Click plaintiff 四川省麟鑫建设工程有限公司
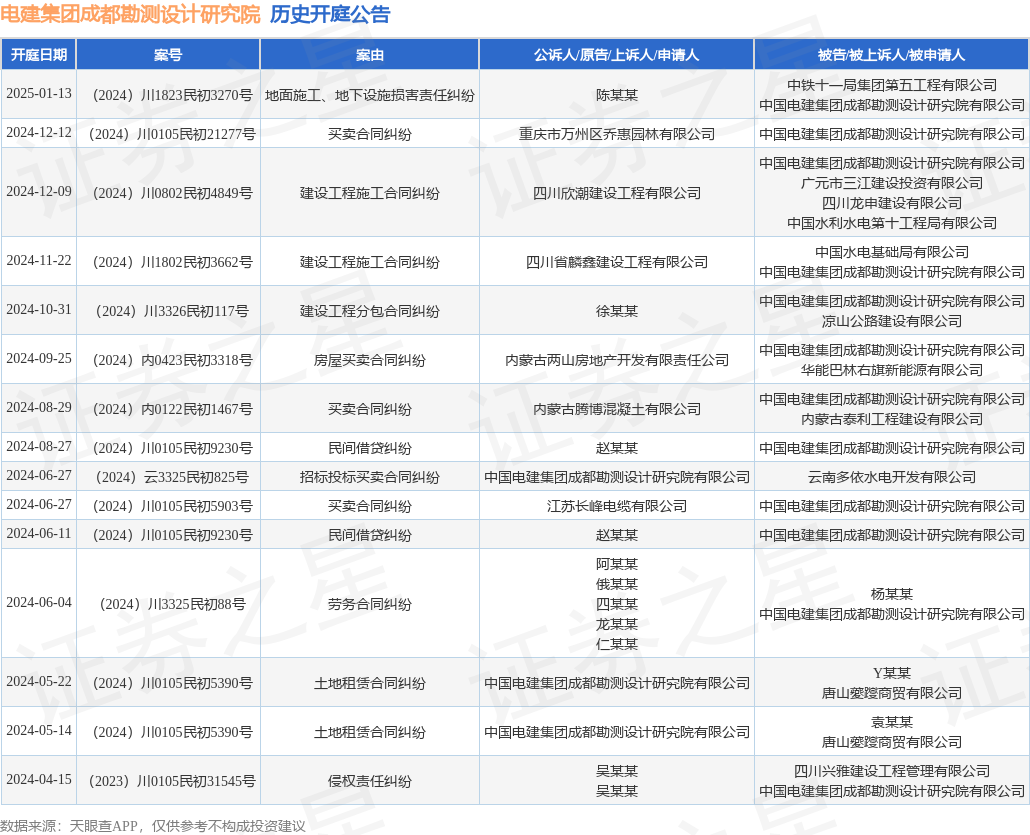The image size is (1030, 835). point(616,262)
